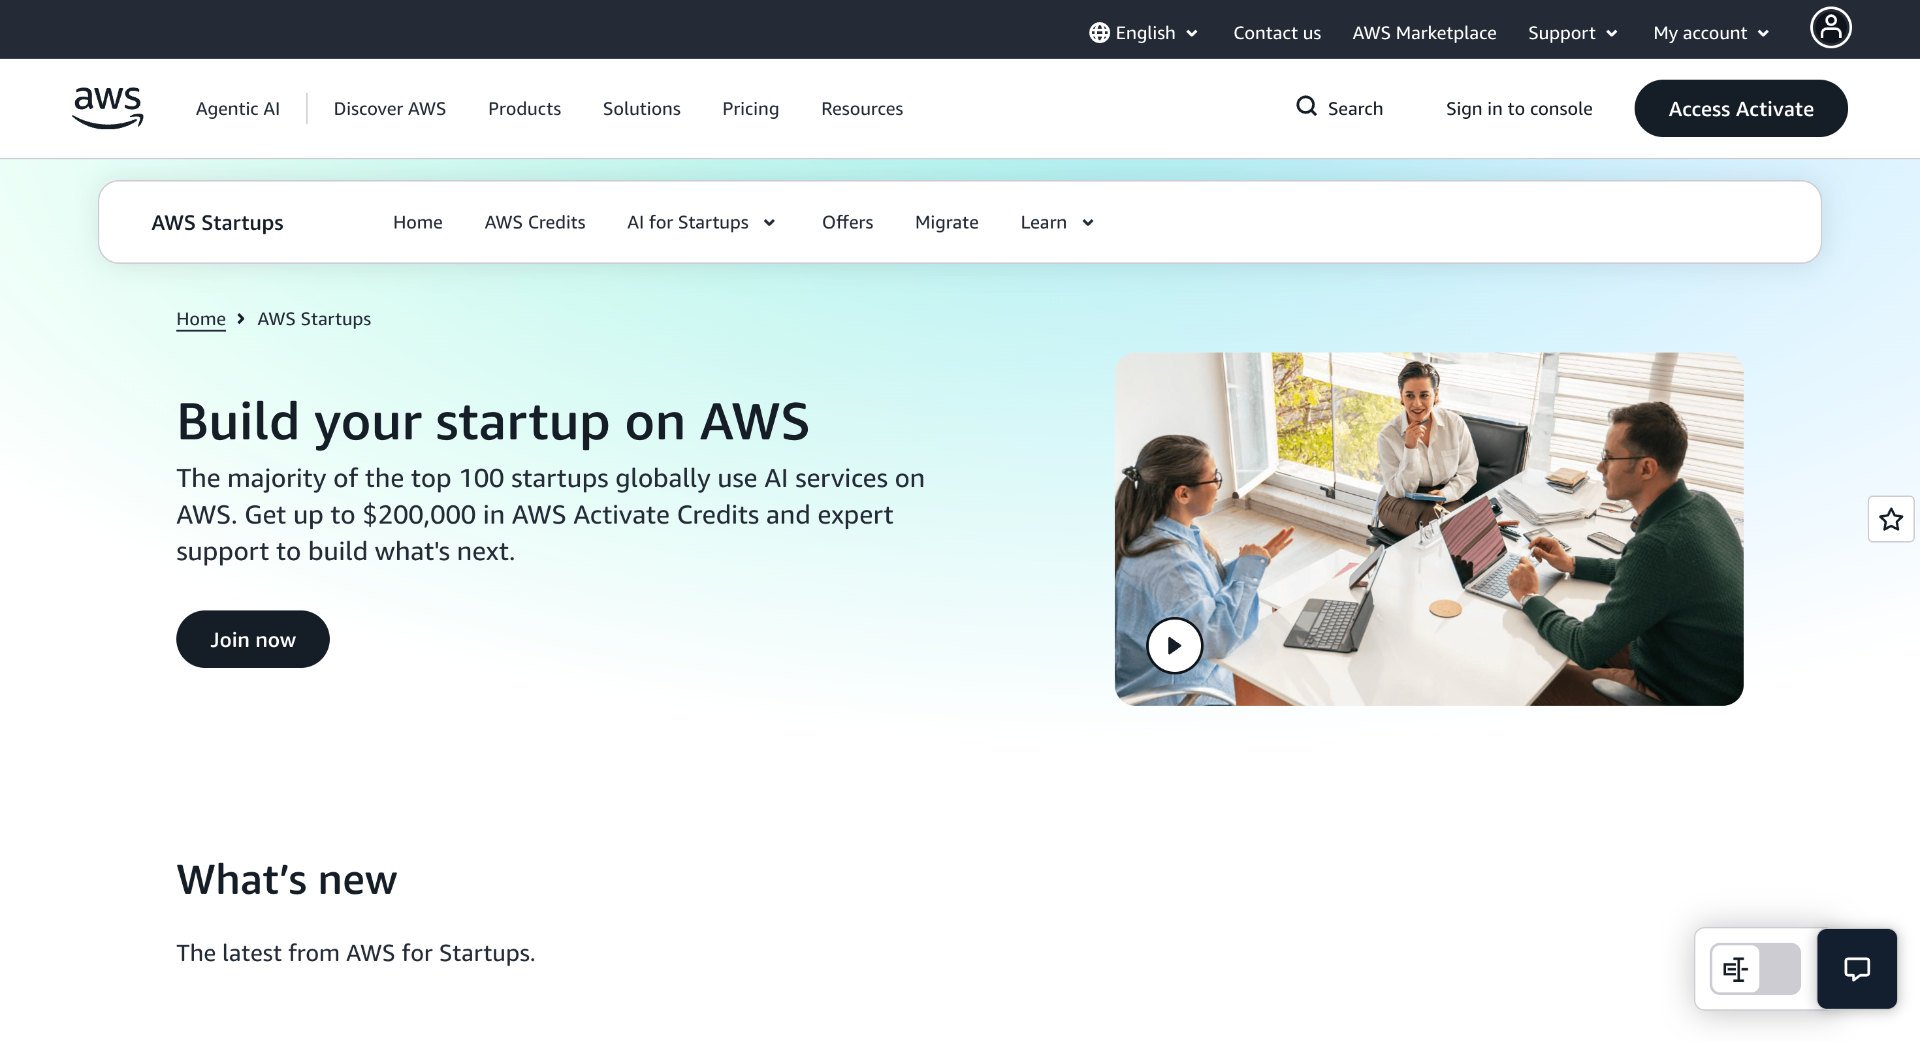Open the chat assistant icon
Image resolution: width=1920 pixels, height=1042 pixels.
(1856, 968)
